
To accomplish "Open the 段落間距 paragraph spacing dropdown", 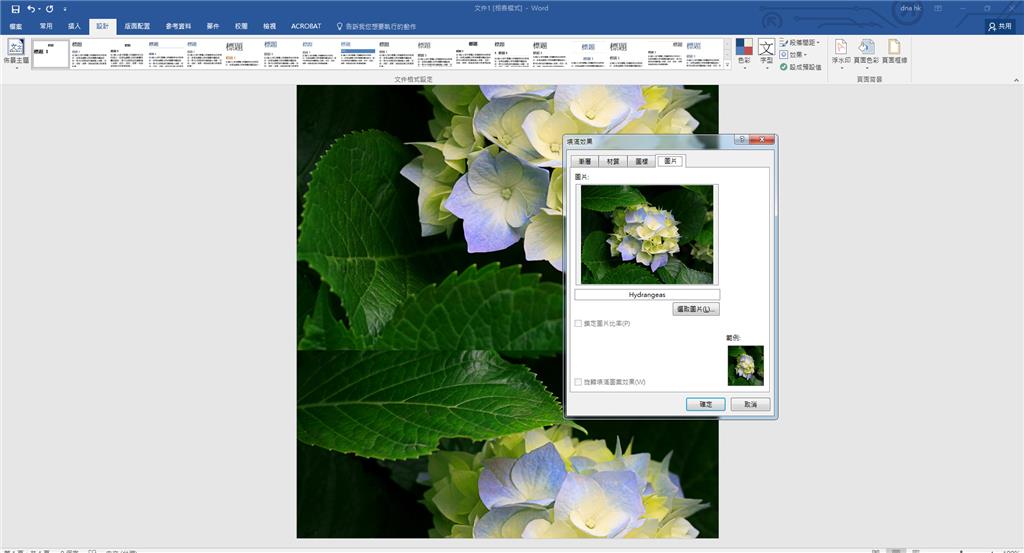I will (801, 42).
